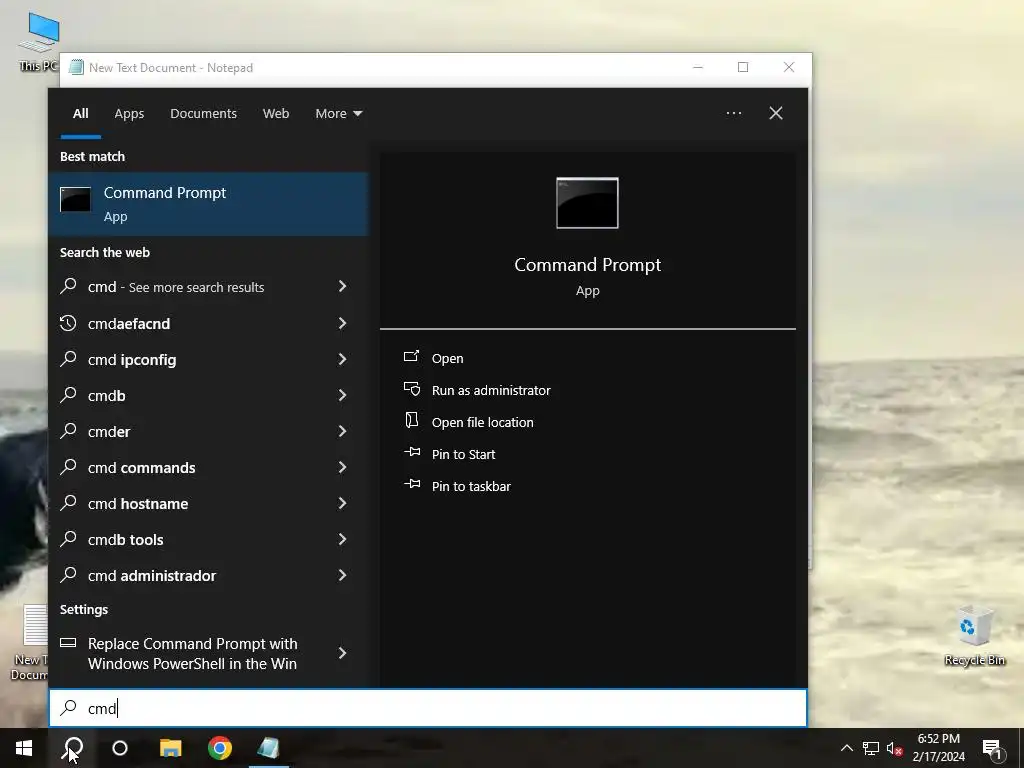Switch to the Apps tab
Image resolution: width=1024 pixels, height=768 pixels.
pyautogui.click(x=129, y=114)
